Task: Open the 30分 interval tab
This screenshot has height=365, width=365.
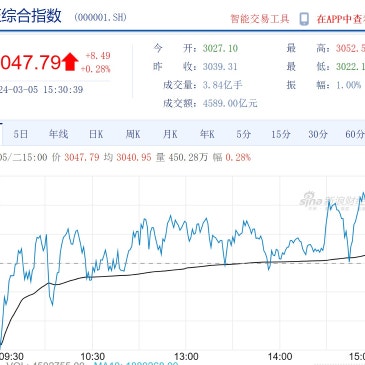Action: tap(318, 134)
